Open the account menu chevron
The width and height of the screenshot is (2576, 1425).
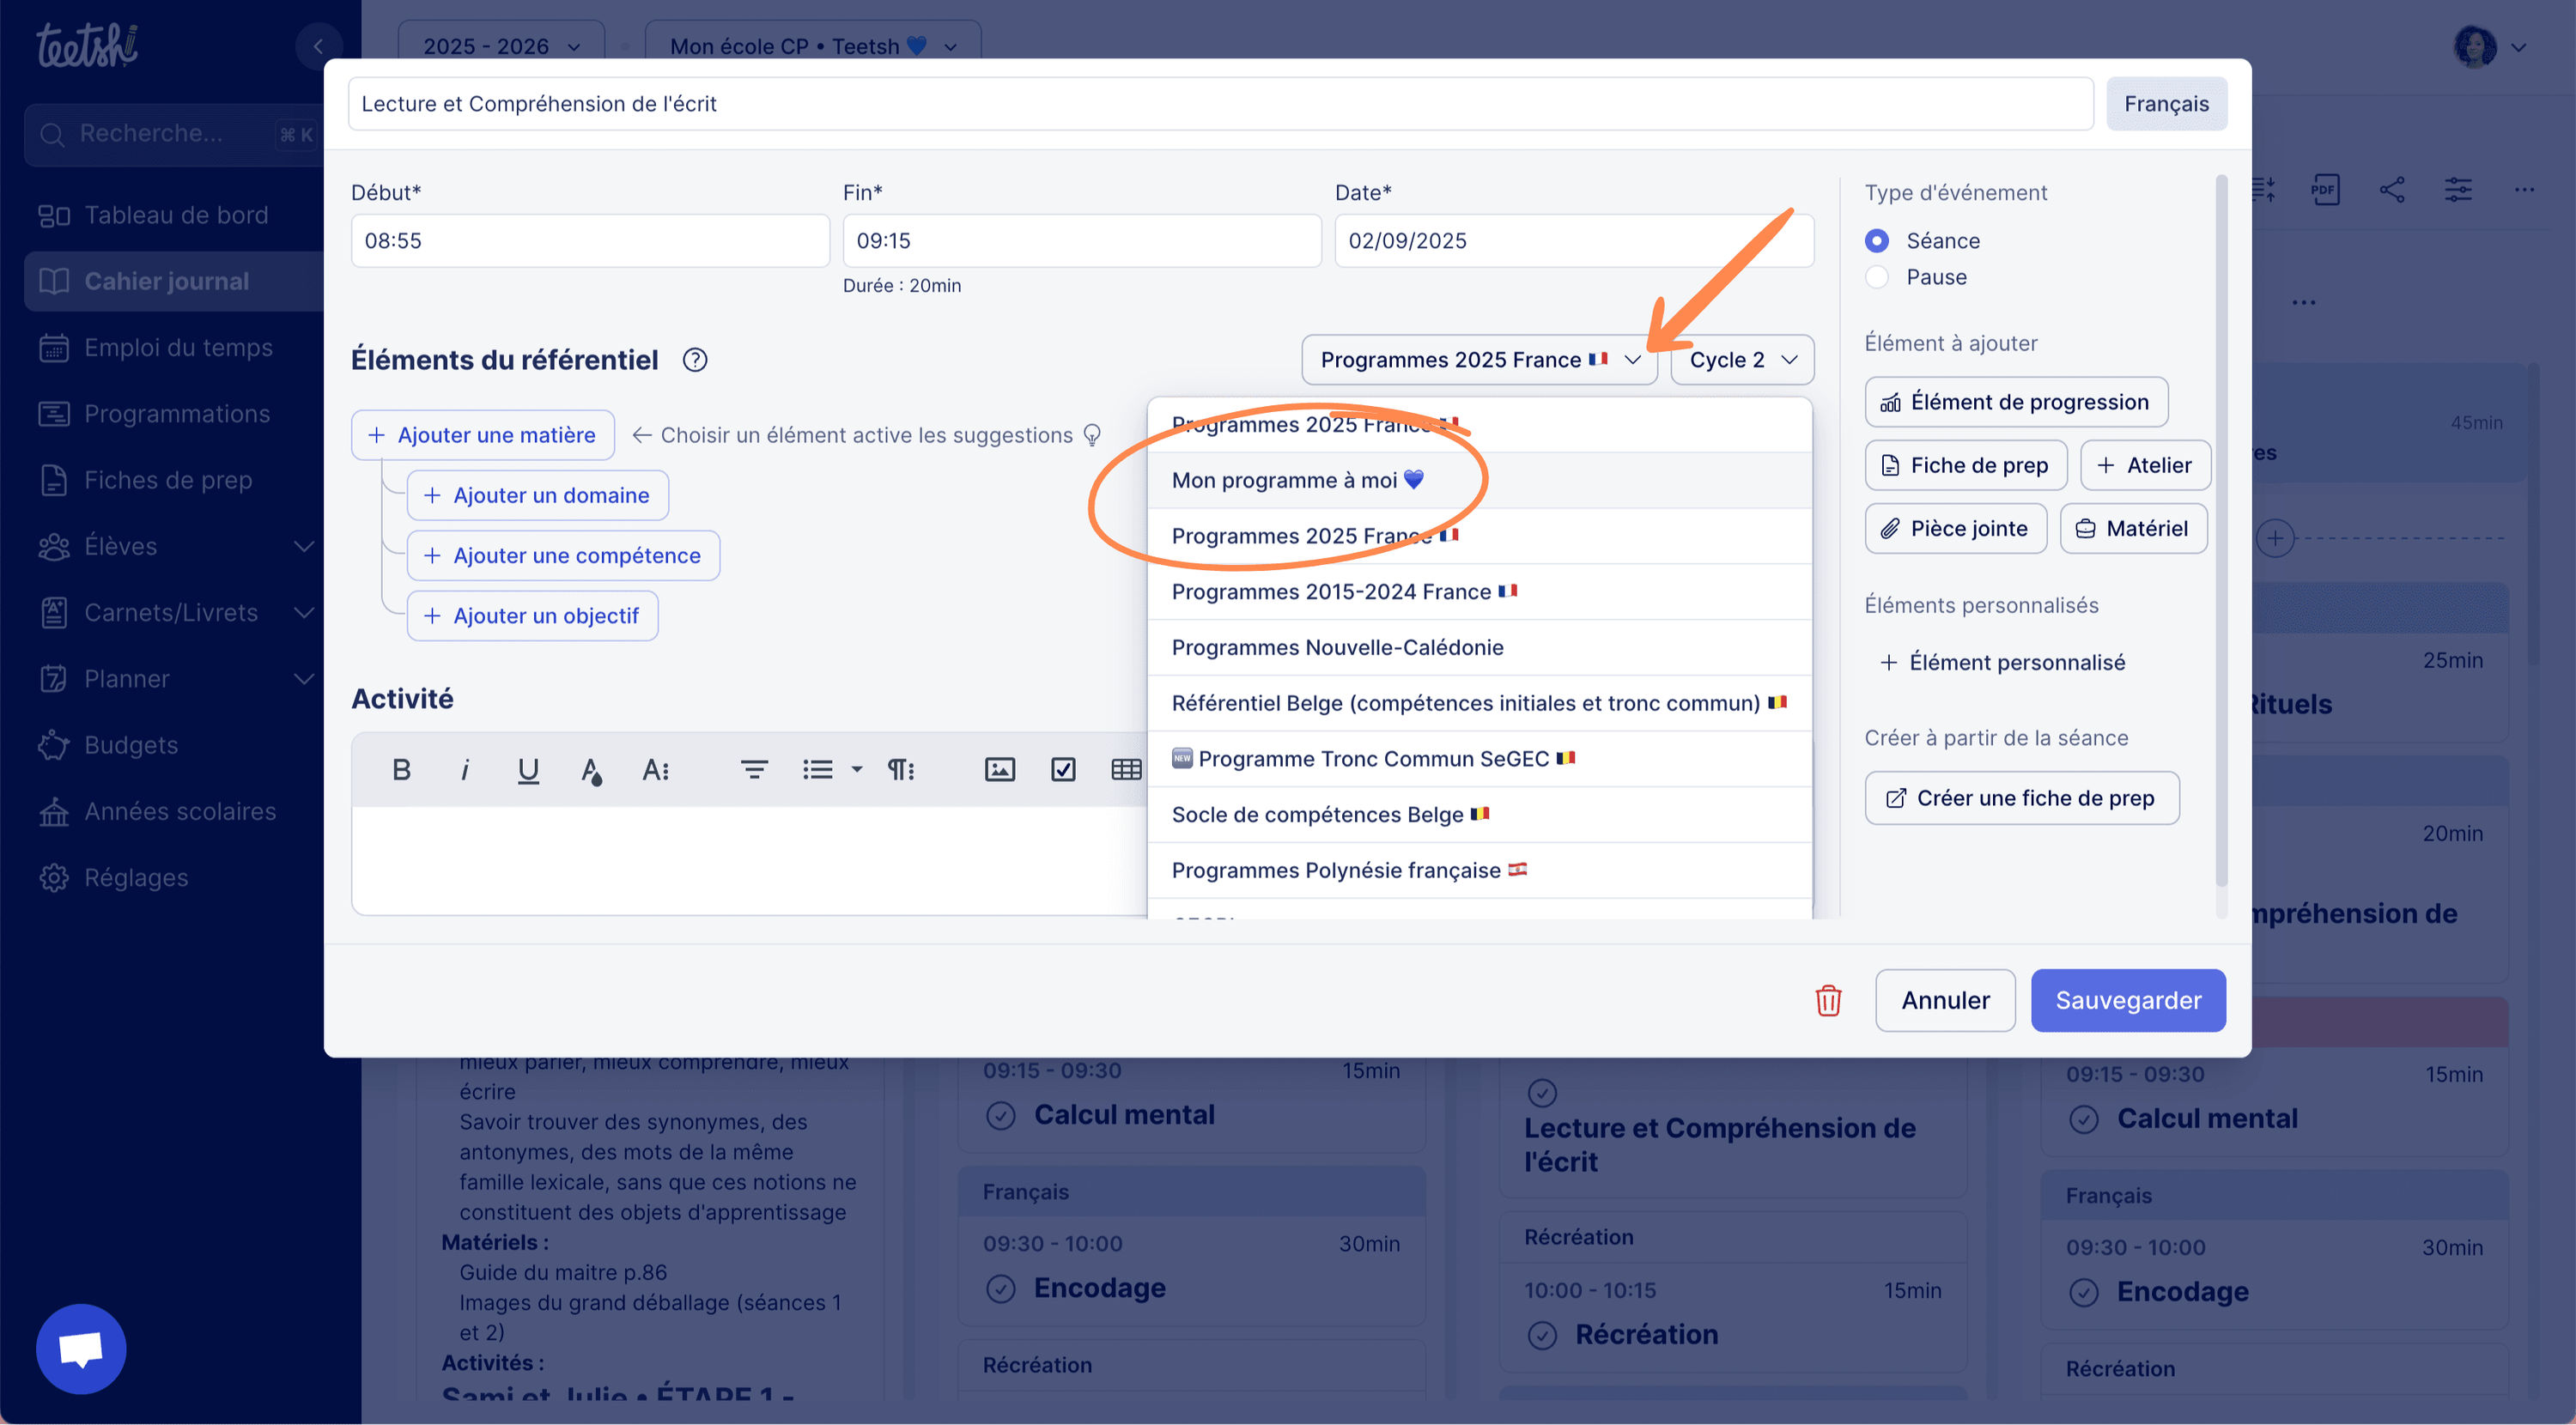(2519, 46)
